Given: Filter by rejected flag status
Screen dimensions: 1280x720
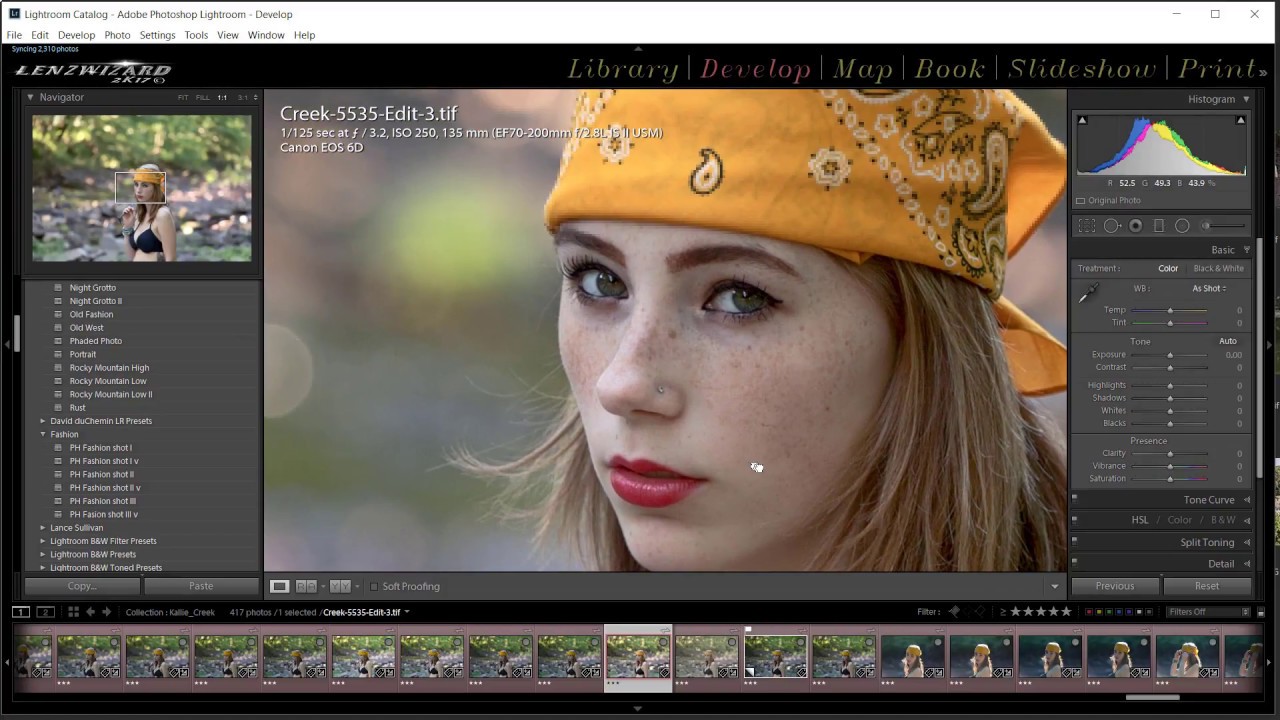Looking at the screenshot, I should [x=981, y=612].
